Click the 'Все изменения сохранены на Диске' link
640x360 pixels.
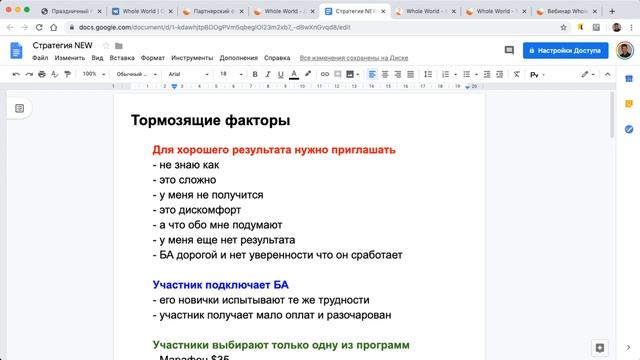tap(353, 58)
